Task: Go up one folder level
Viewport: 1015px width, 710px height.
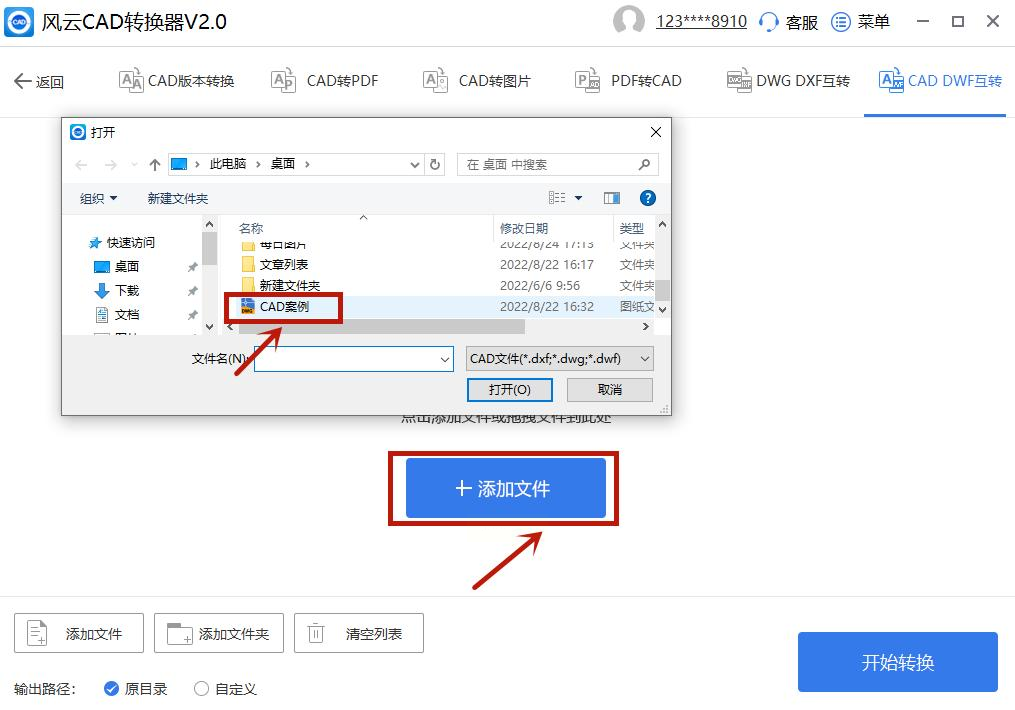Action: pos(155,165)
